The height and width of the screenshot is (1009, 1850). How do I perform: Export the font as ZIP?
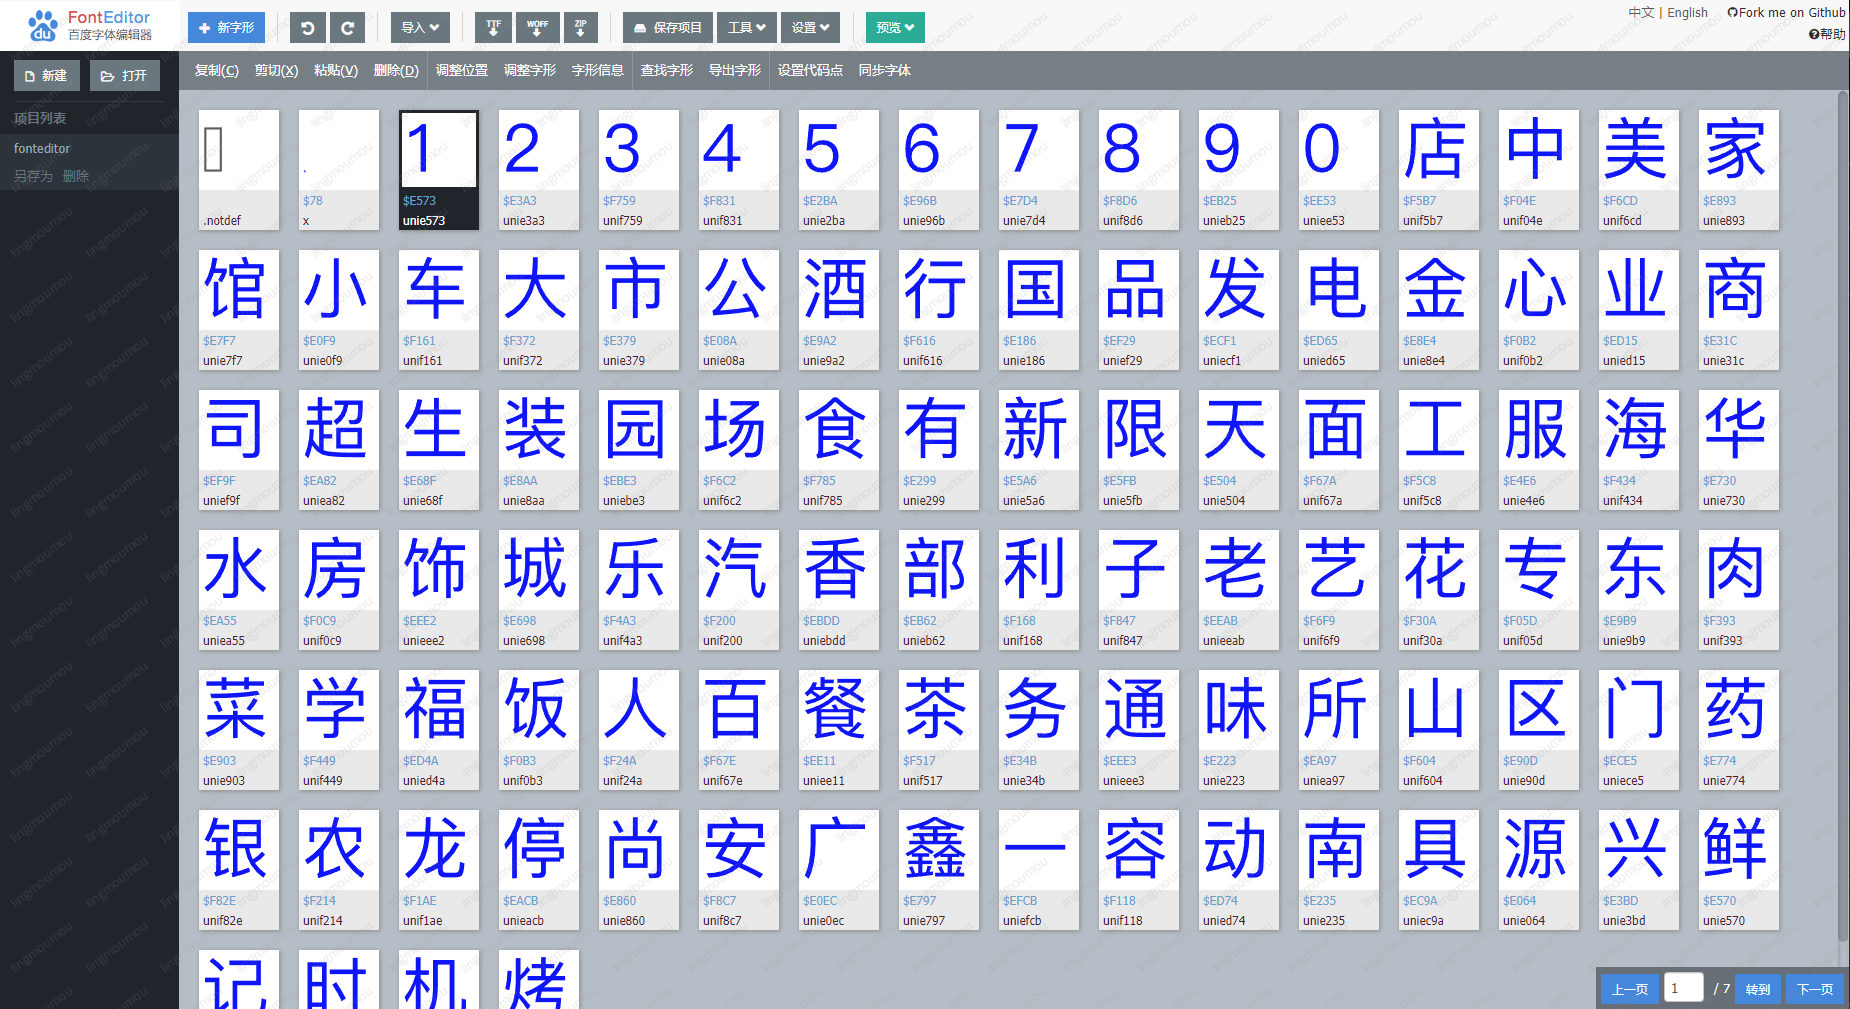581,27
